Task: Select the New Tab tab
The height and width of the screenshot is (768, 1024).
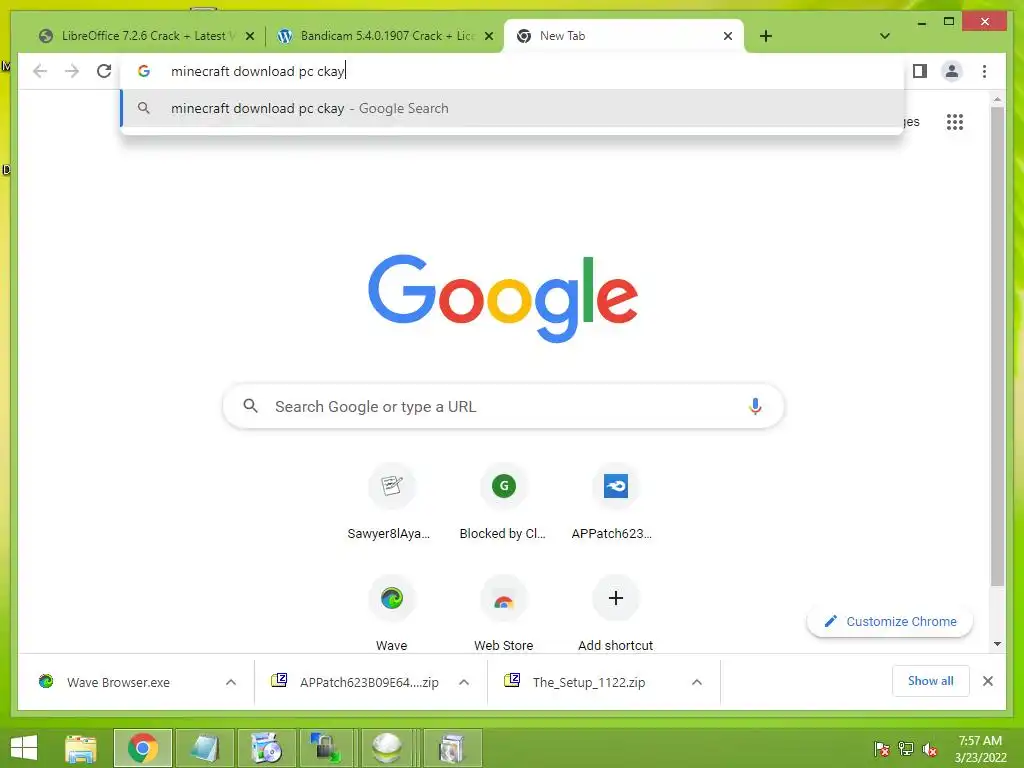Action: tap(624, 36)
